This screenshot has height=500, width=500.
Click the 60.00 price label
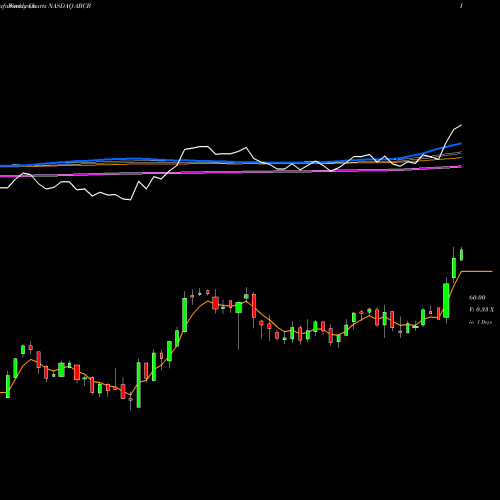477,297
